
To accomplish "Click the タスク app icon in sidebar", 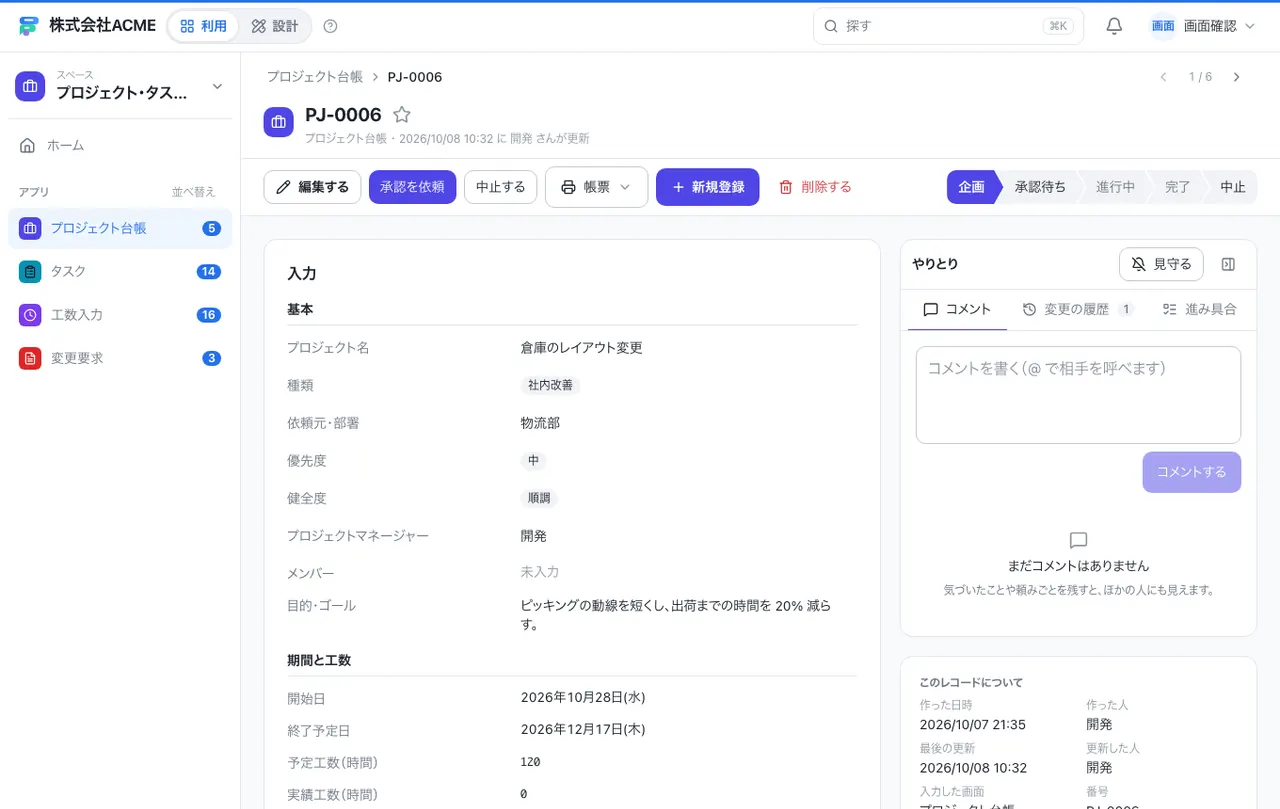I will (x=30, y=271).
